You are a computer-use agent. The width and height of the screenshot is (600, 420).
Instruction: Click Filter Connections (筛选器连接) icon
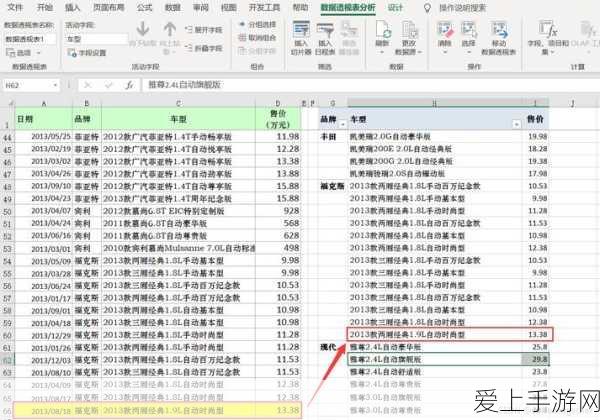(x=349, y=29)
